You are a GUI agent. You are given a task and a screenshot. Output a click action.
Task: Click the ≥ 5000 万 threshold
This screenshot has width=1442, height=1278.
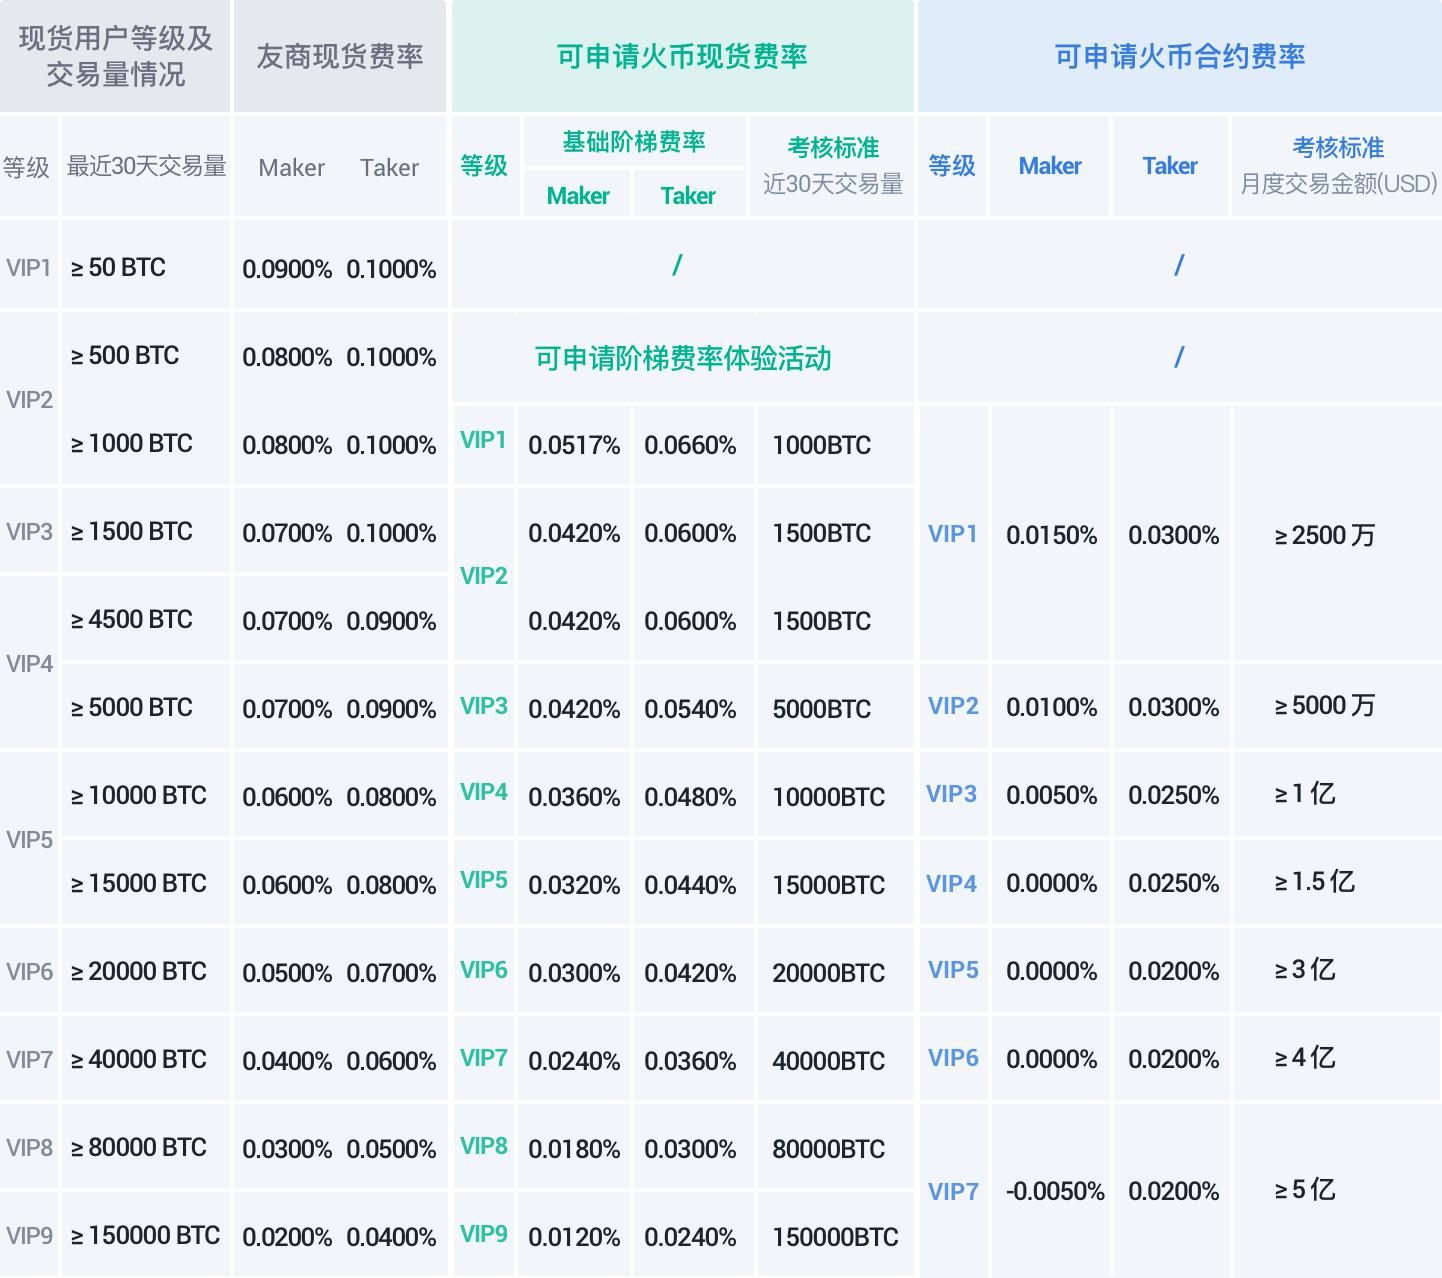(x=1325, y=705)
